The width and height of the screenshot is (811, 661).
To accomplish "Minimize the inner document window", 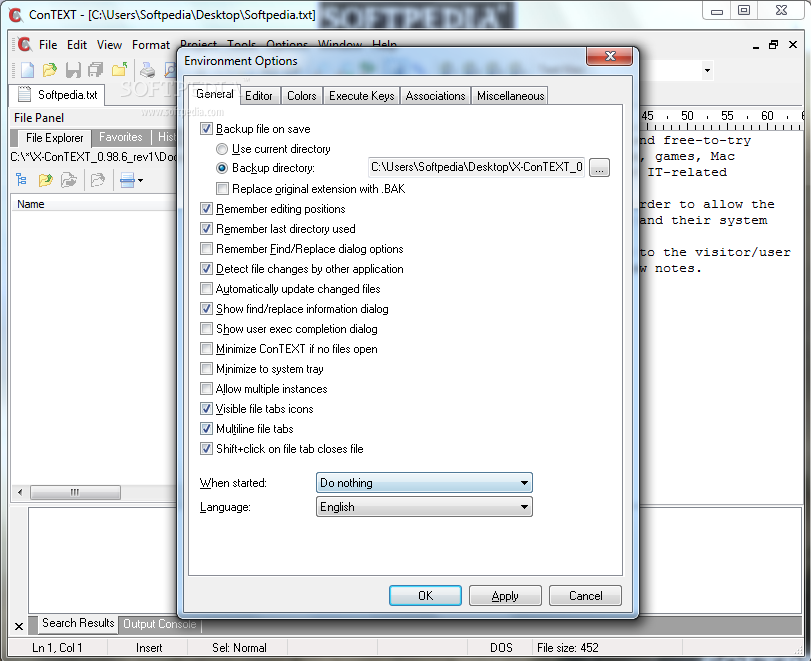I will [756, 47].
